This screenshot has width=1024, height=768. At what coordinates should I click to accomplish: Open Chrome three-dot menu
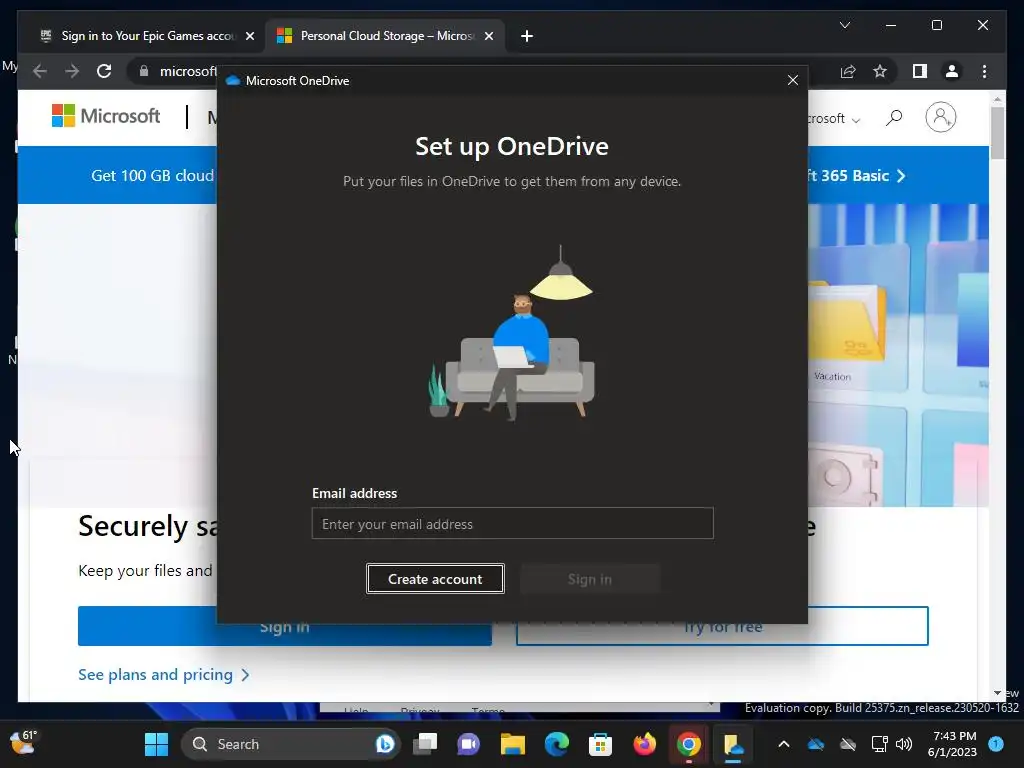pyautogui.click(x=984, y=71)
